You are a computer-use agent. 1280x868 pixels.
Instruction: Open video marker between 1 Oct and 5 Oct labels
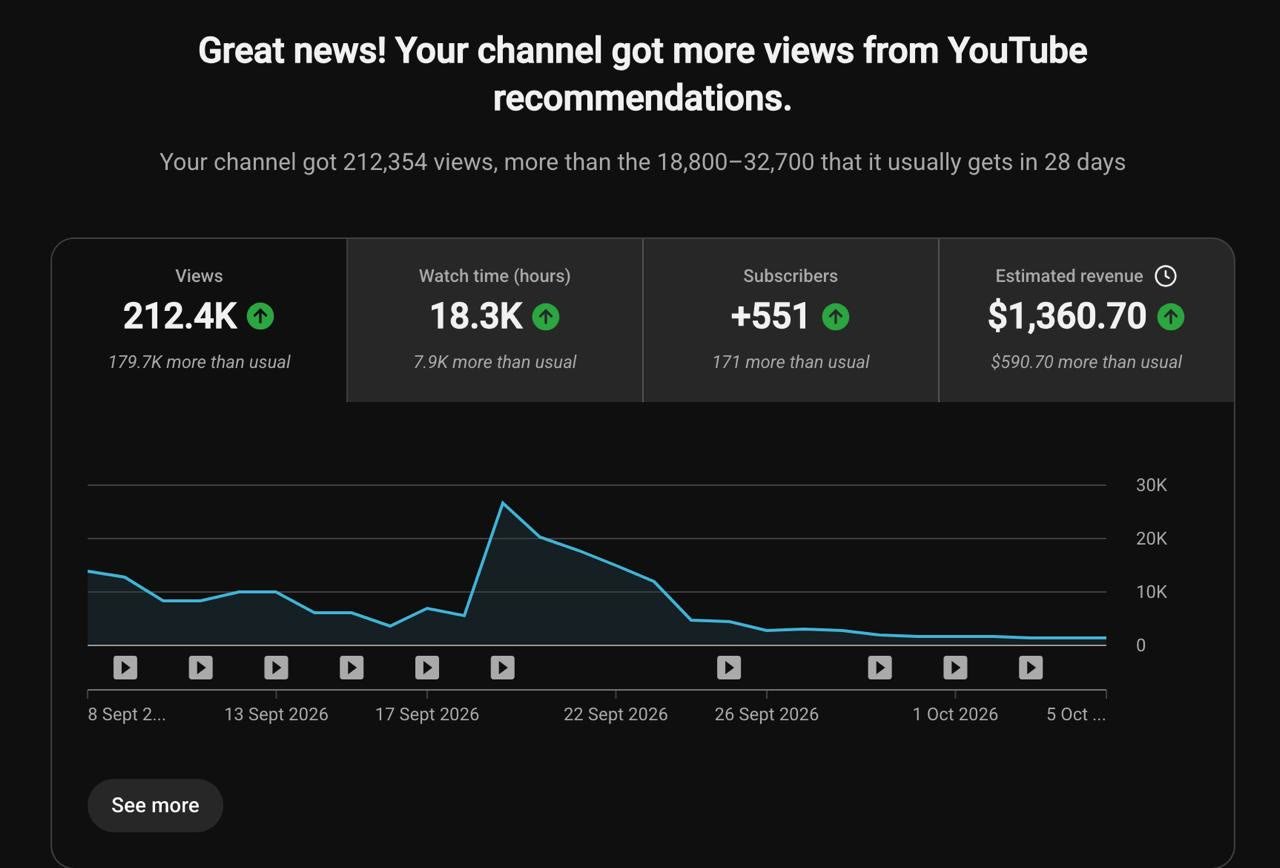(x=1031, y=667)
